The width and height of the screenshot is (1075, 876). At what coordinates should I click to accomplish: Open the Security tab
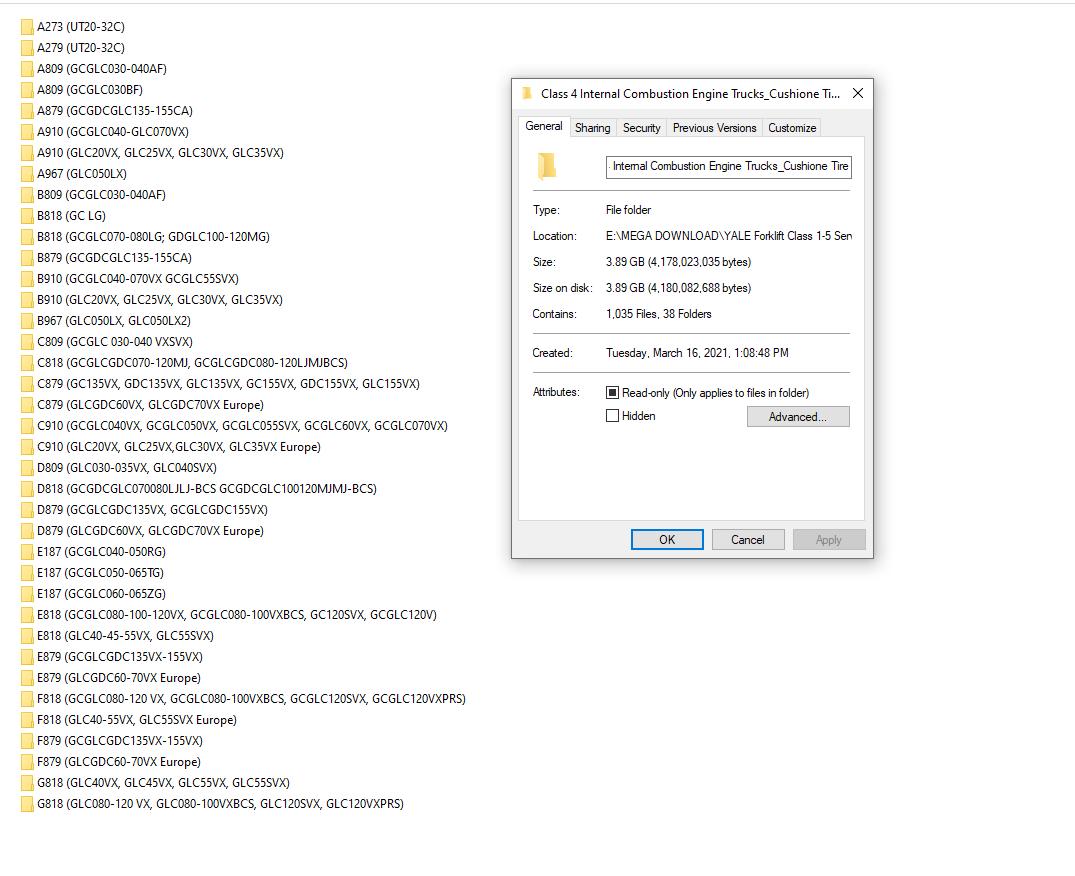642,127
